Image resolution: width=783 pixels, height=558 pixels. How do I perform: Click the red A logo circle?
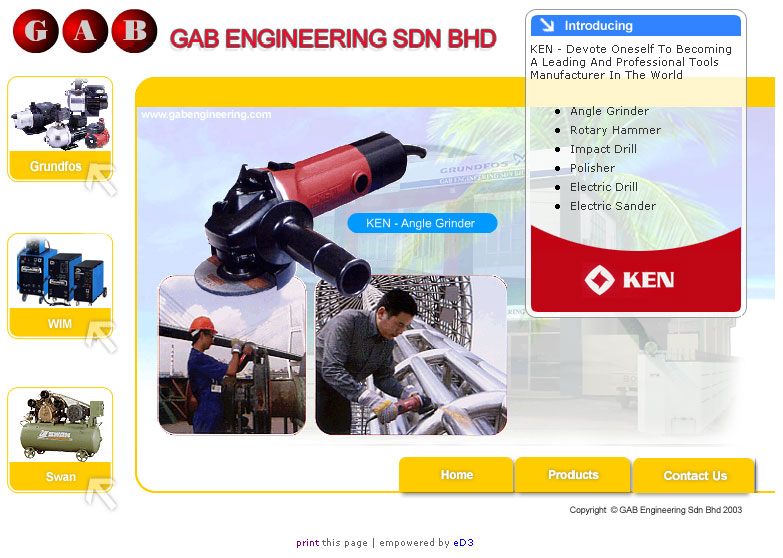tap(85, 31)
